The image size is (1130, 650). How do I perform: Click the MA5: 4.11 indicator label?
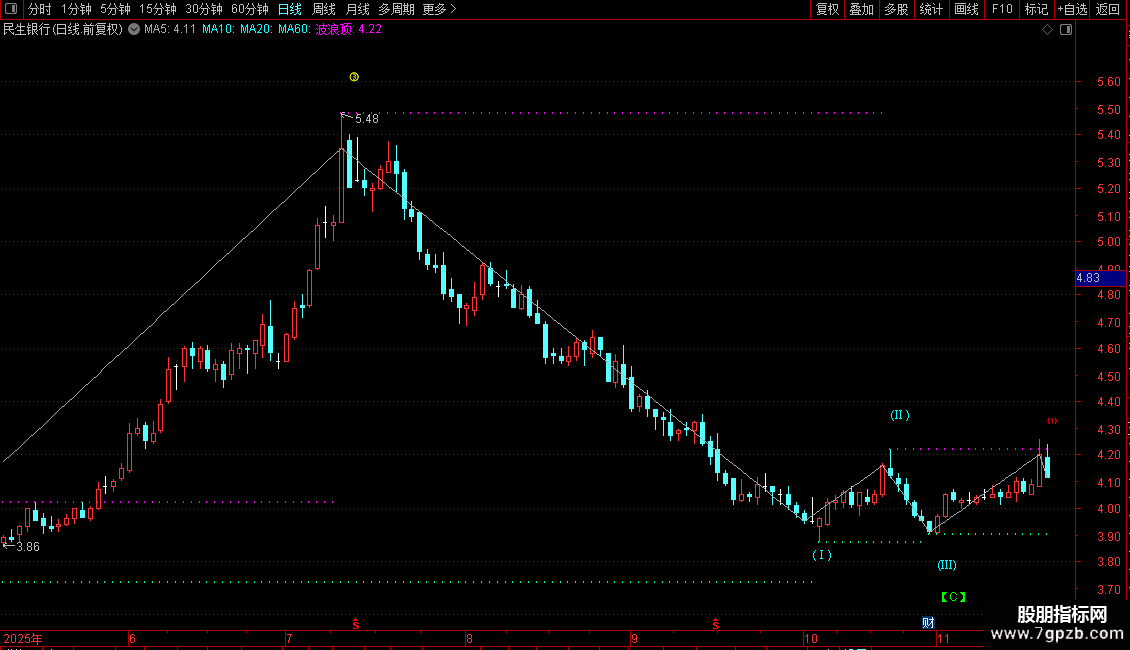pos(170,30)
